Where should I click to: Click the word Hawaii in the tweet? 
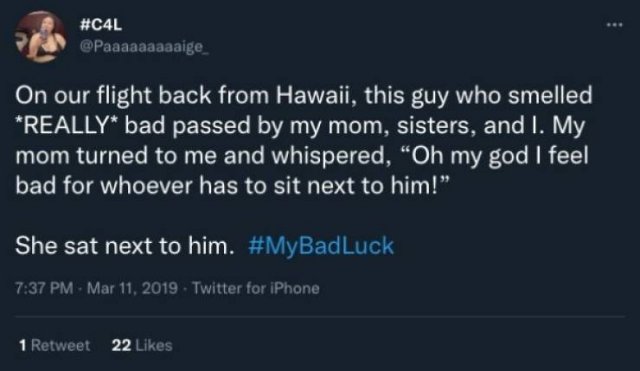click(312, 95)
